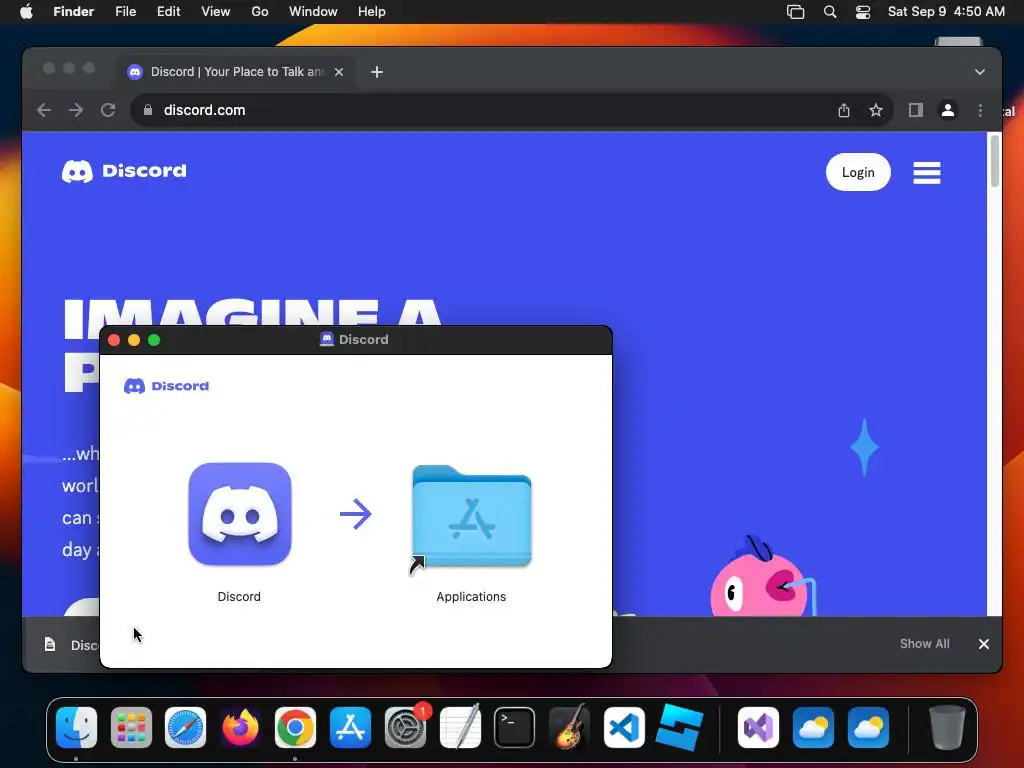Toggle Chrome side panel icon
The image size is (1024, 768).
click(916, 110)
